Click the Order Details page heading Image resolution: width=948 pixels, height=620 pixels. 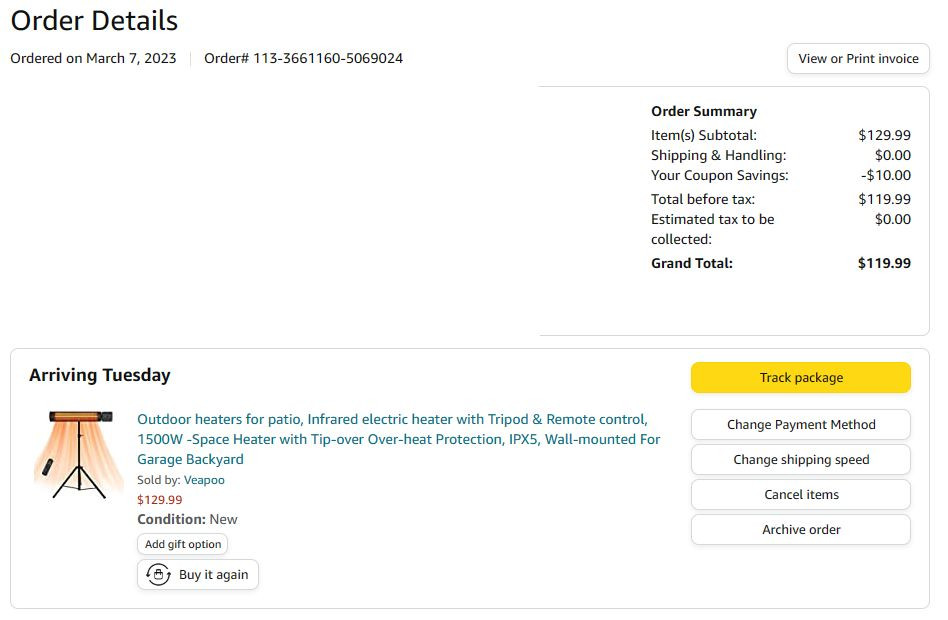tap(94, 20)
